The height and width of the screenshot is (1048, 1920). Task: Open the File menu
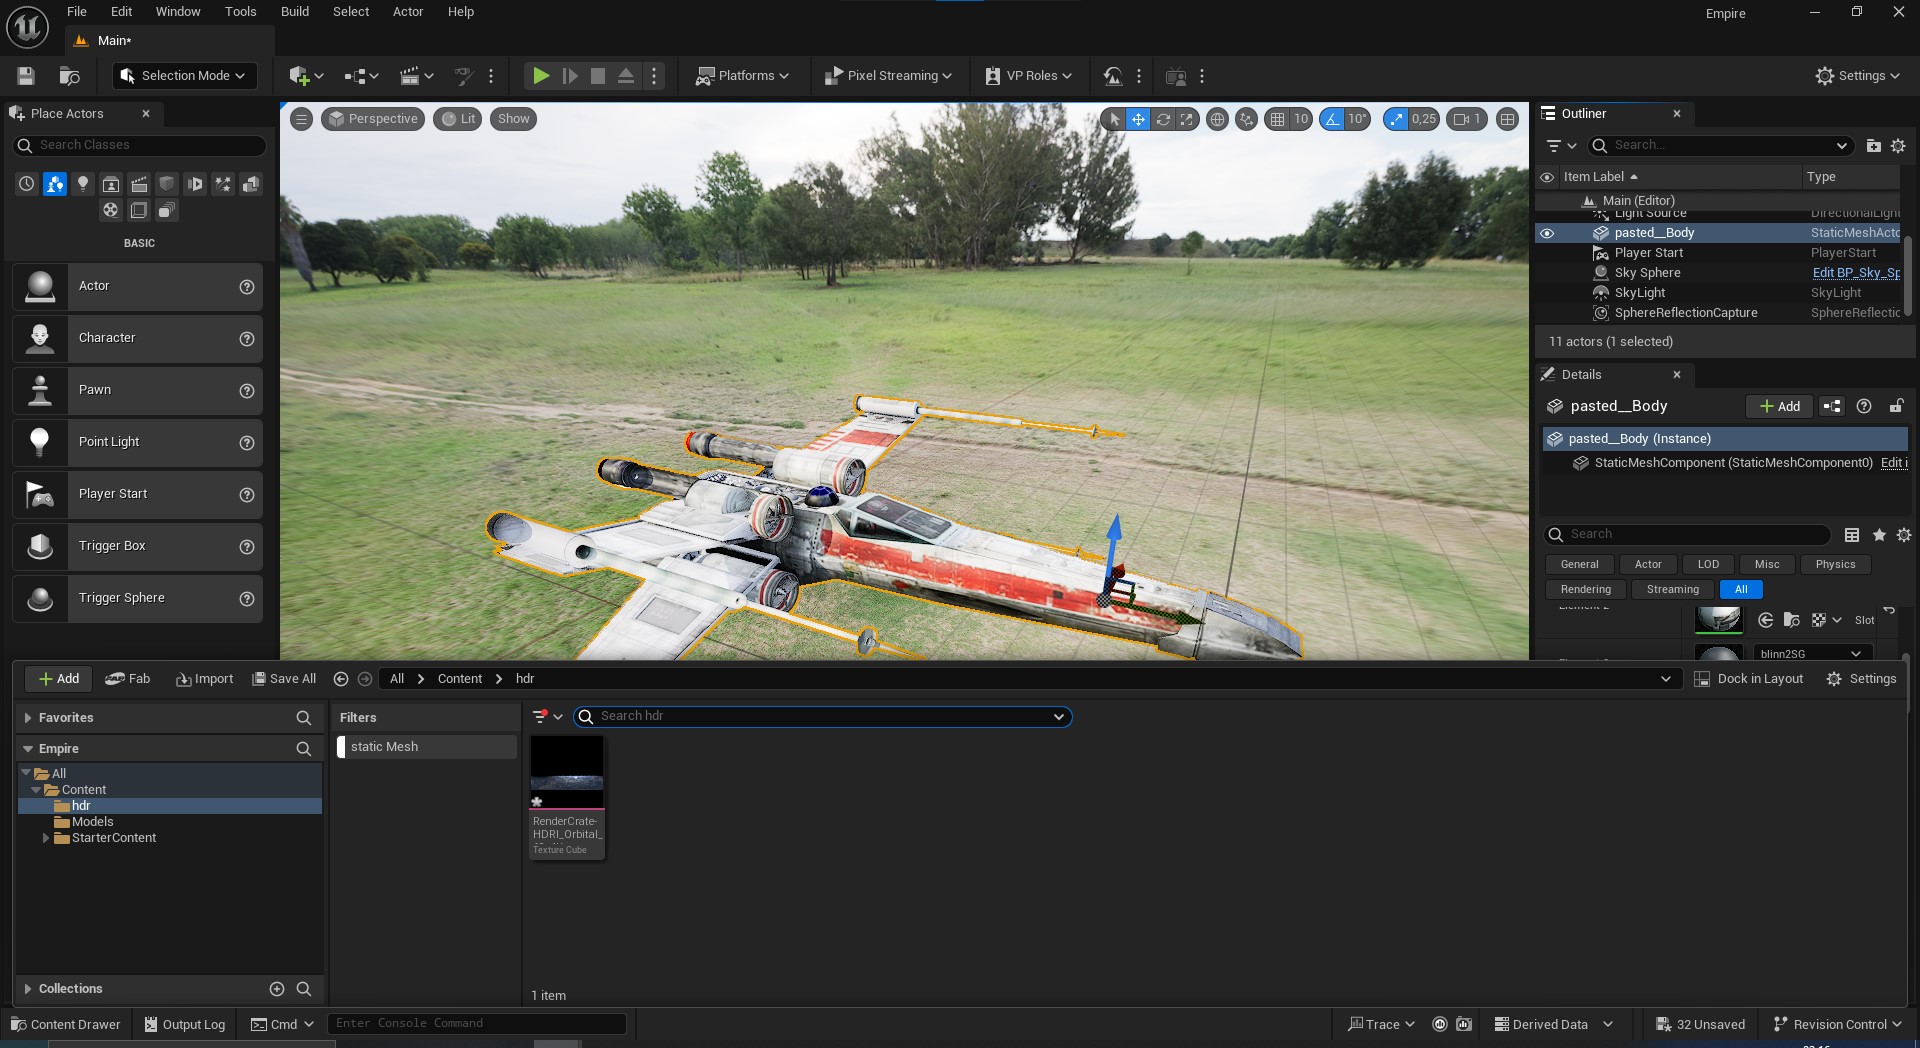(77, 12)
